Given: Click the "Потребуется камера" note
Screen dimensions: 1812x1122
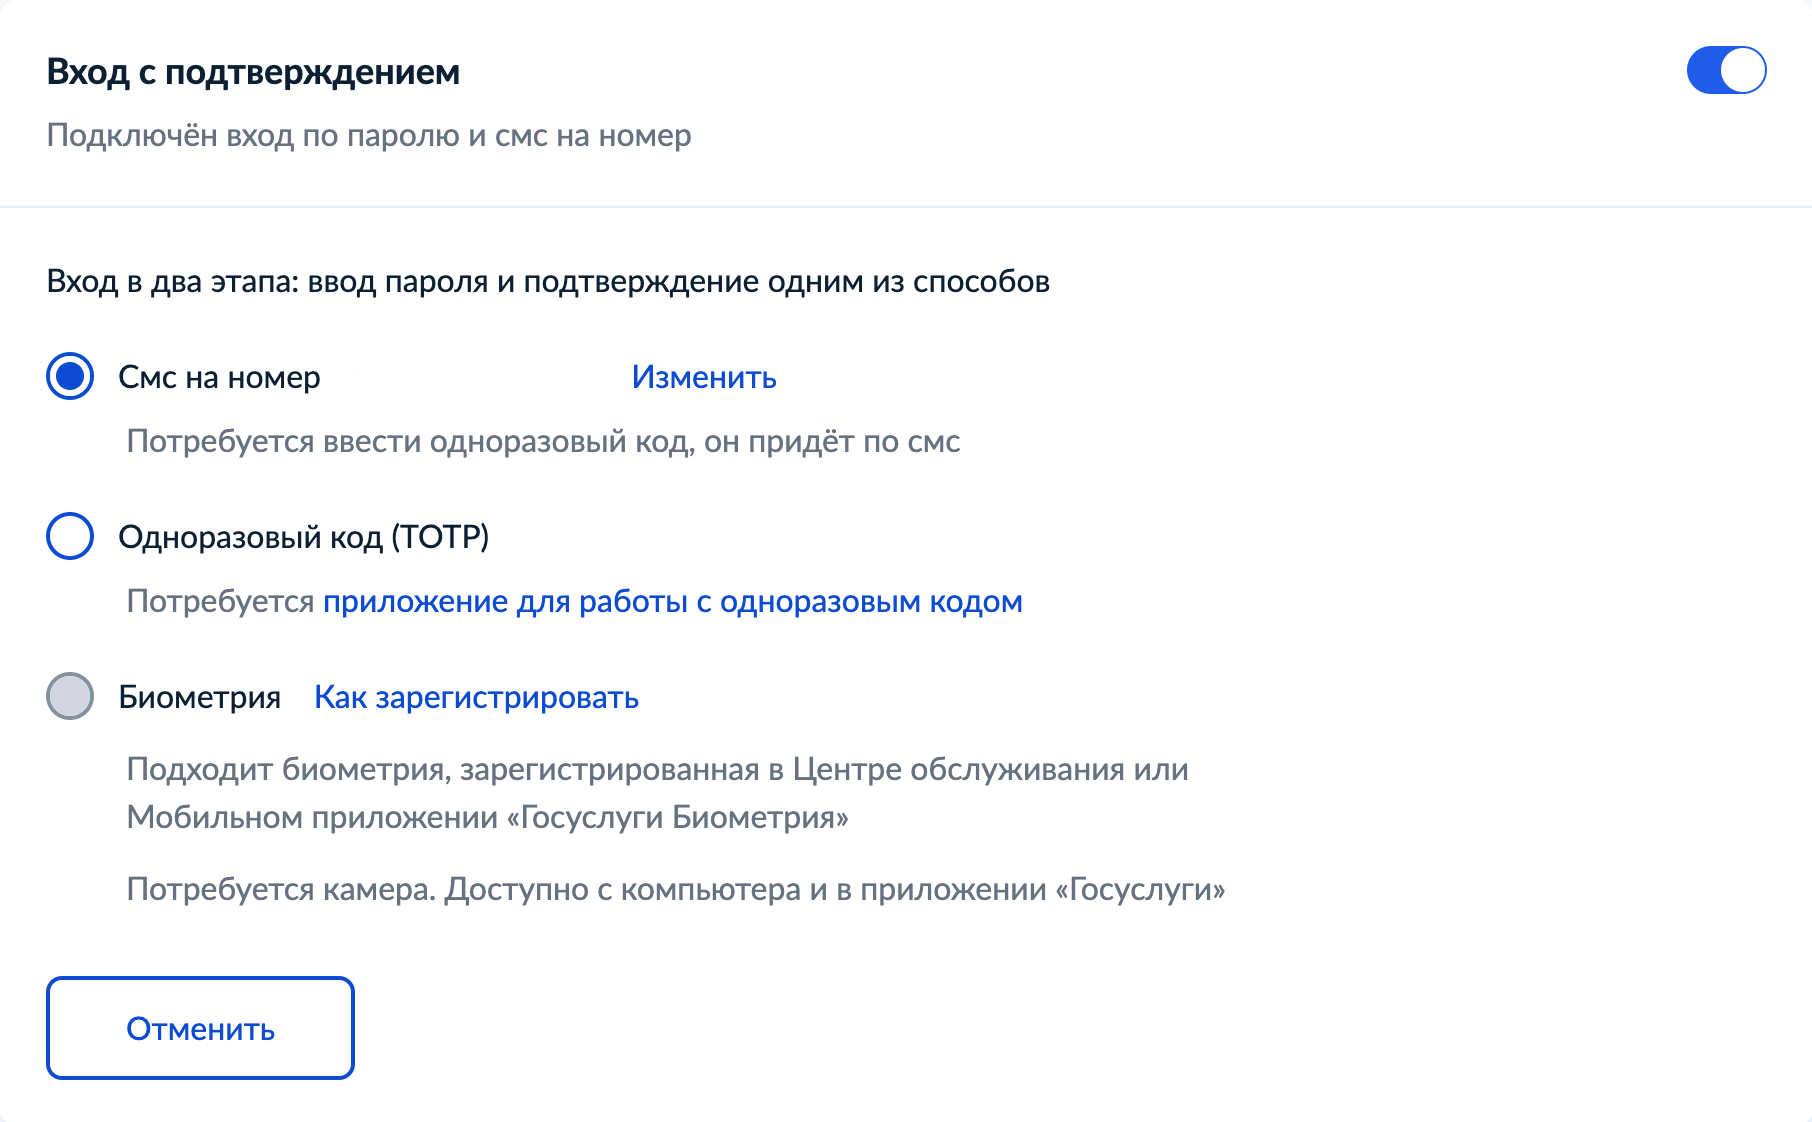Looking at the screenshot, I should tap(675, 890).
